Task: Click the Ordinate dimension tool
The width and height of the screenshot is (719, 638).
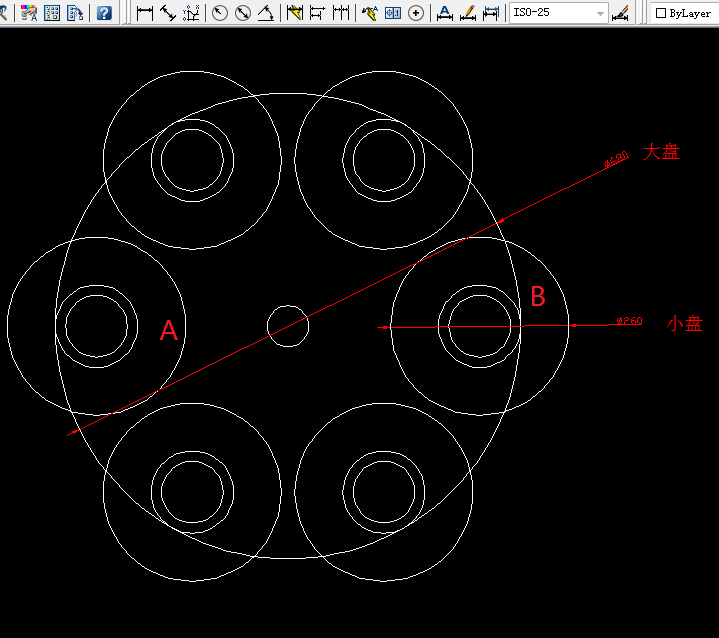Action: click(192, 13)
